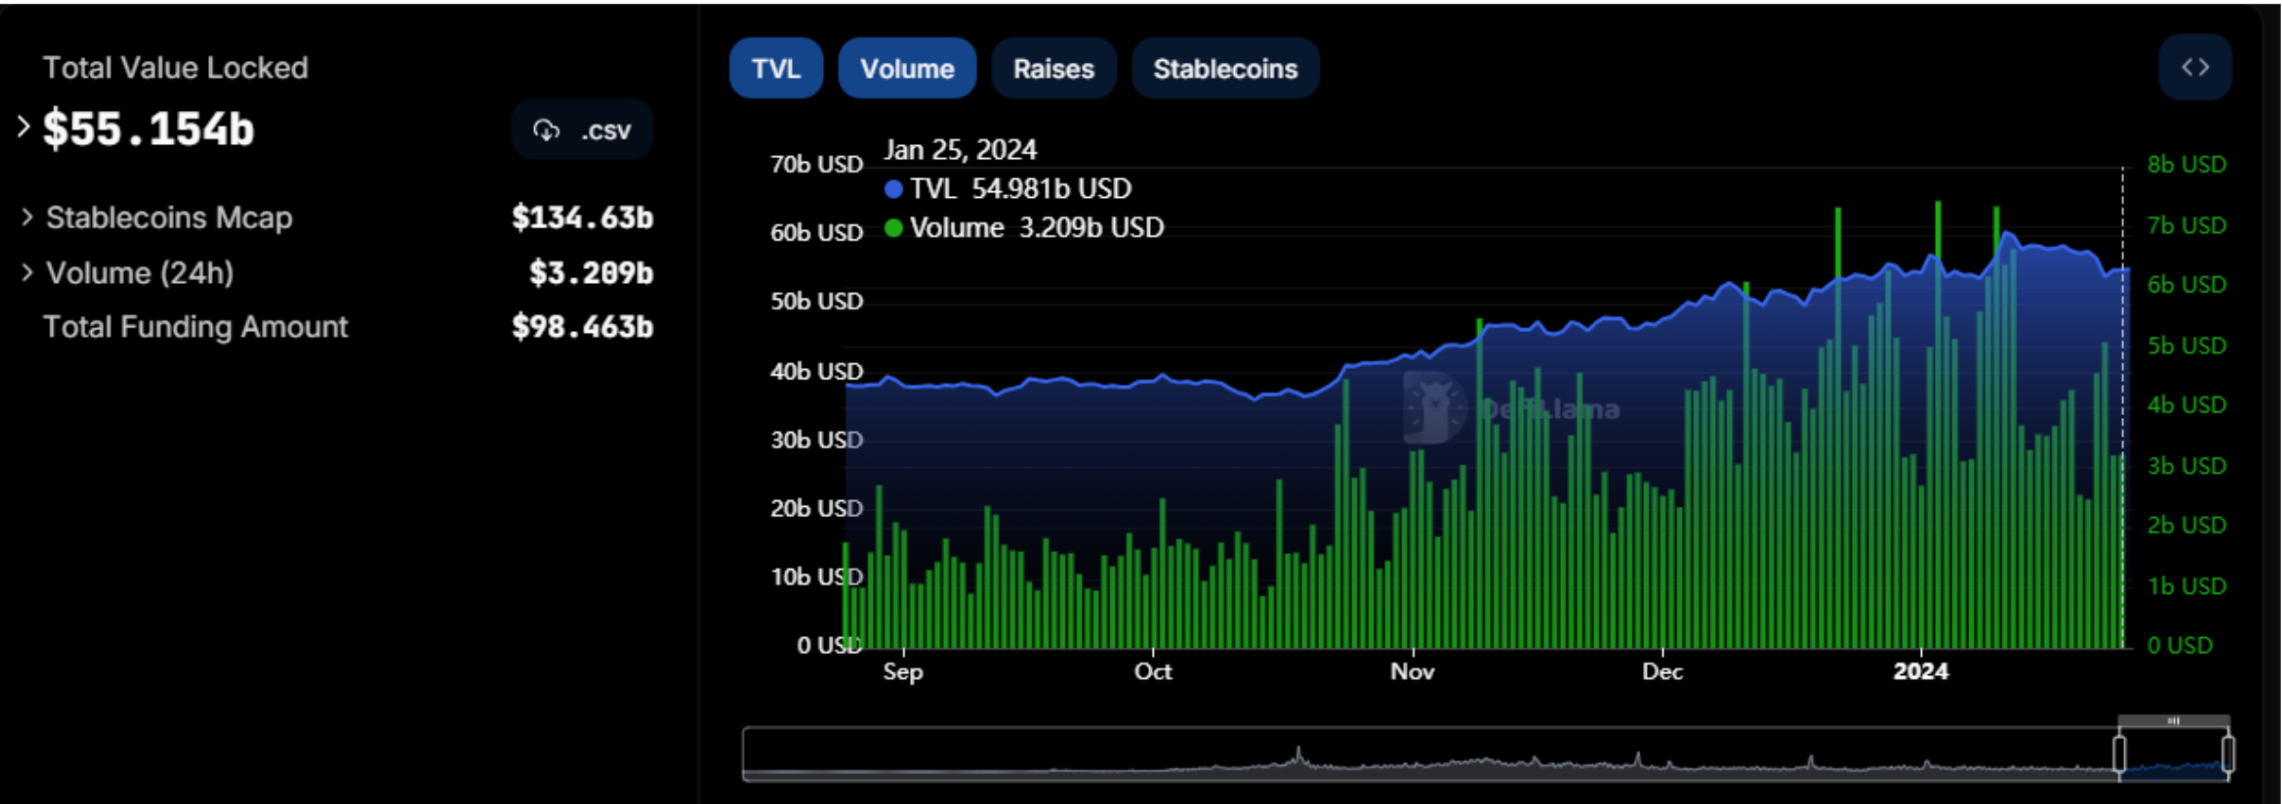This screenshot has width=2282, height=804.
Task: Click the Total Funding Amount label
Action: (195, 327)
